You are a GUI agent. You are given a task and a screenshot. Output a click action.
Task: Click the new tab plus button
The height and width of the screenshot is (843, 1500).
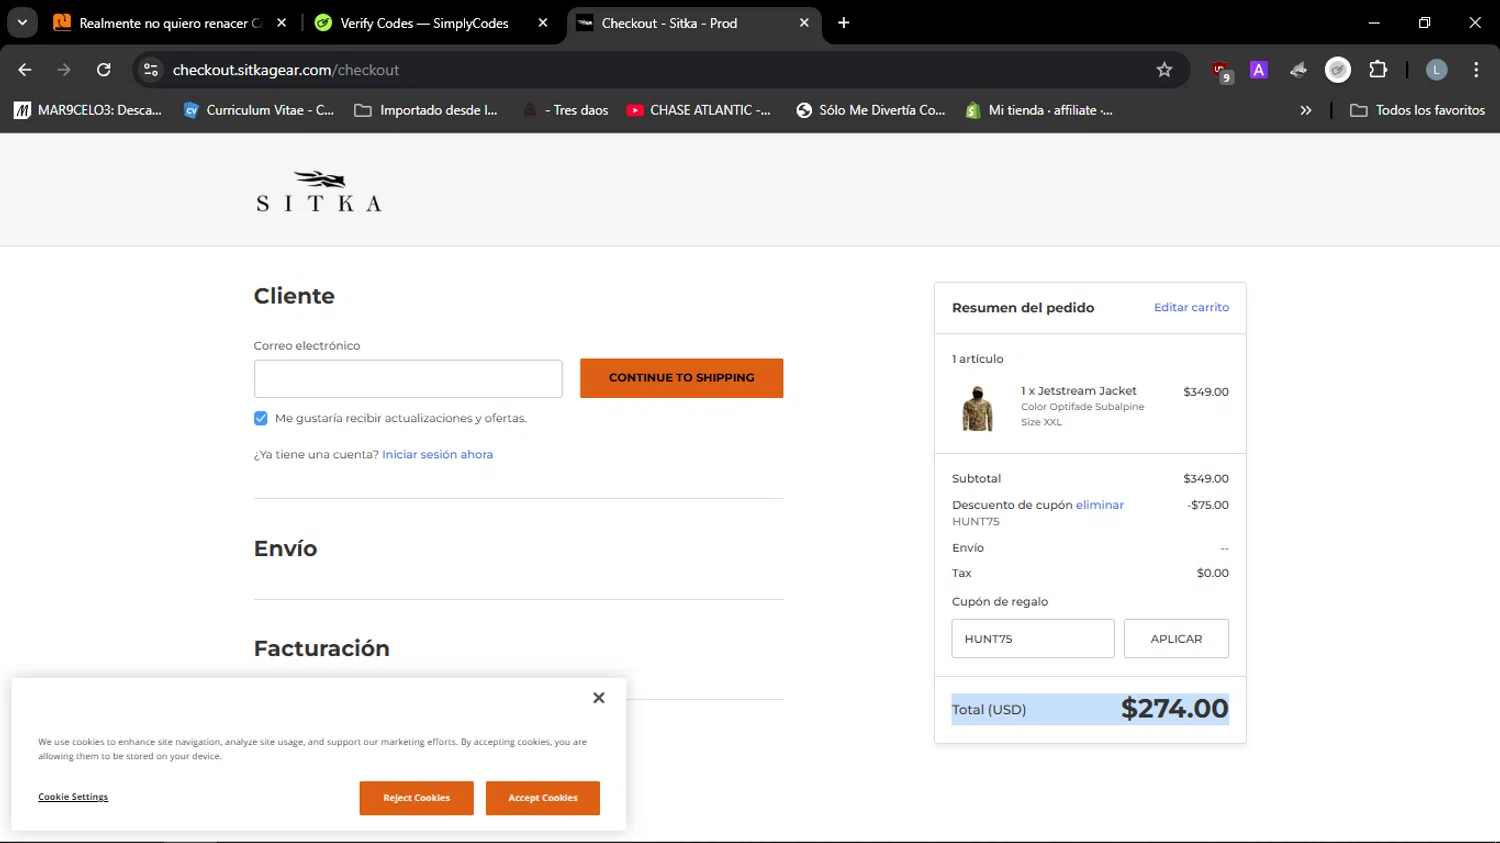click(844, 23)
